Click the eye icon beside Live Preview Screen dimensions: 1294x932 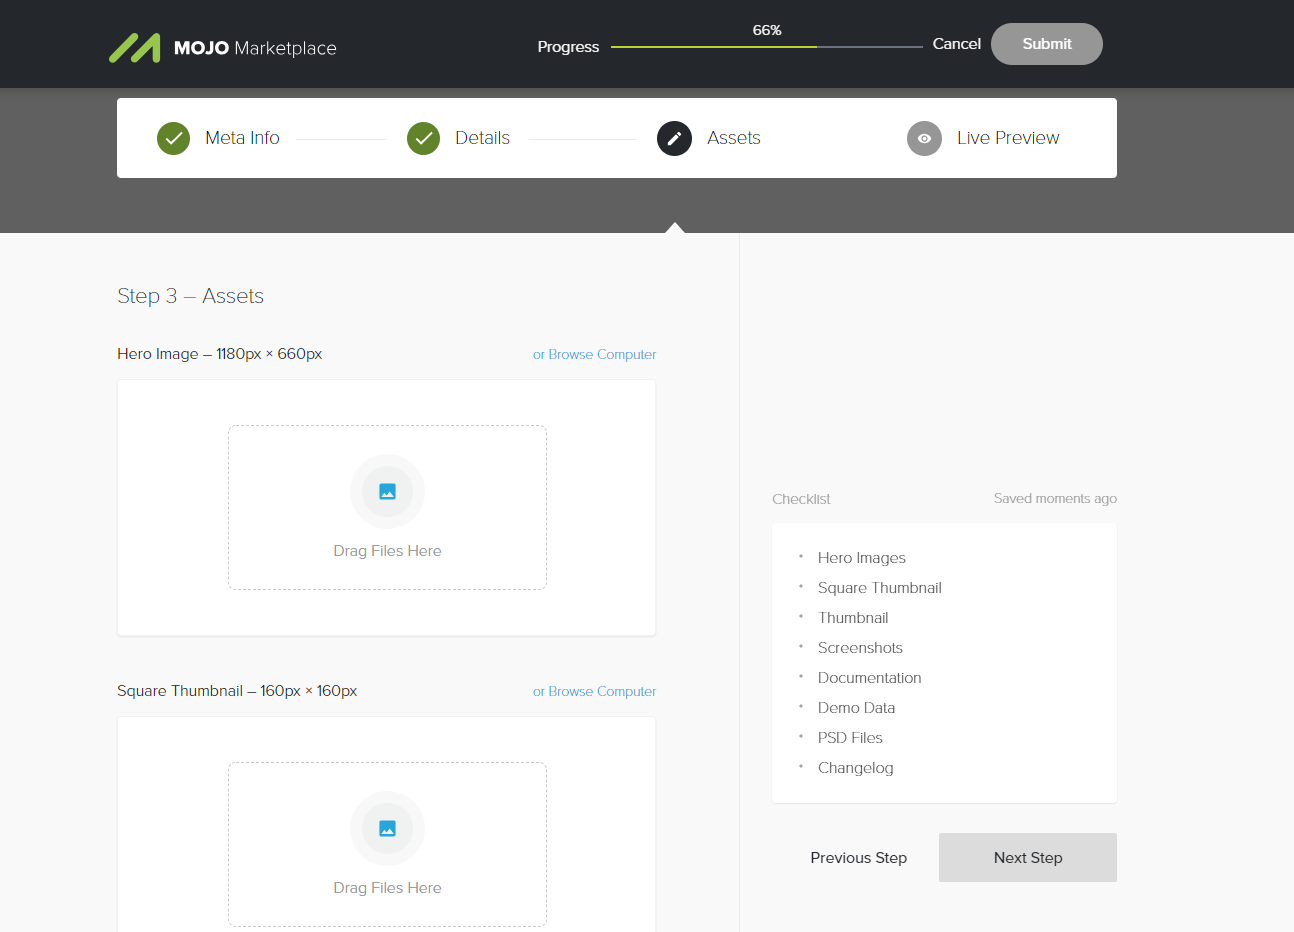click(923, 138)
